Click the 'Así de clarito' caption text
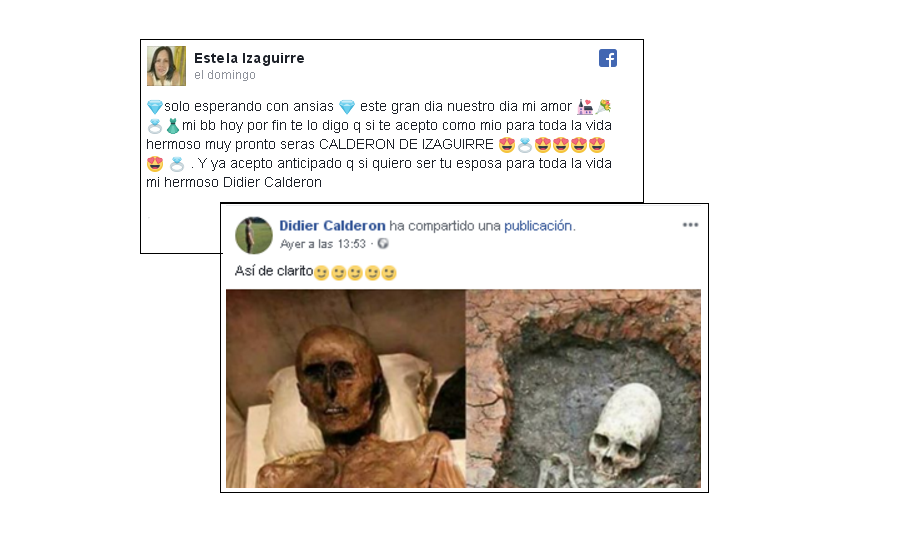The image size is (900, 543). [274, 271]
